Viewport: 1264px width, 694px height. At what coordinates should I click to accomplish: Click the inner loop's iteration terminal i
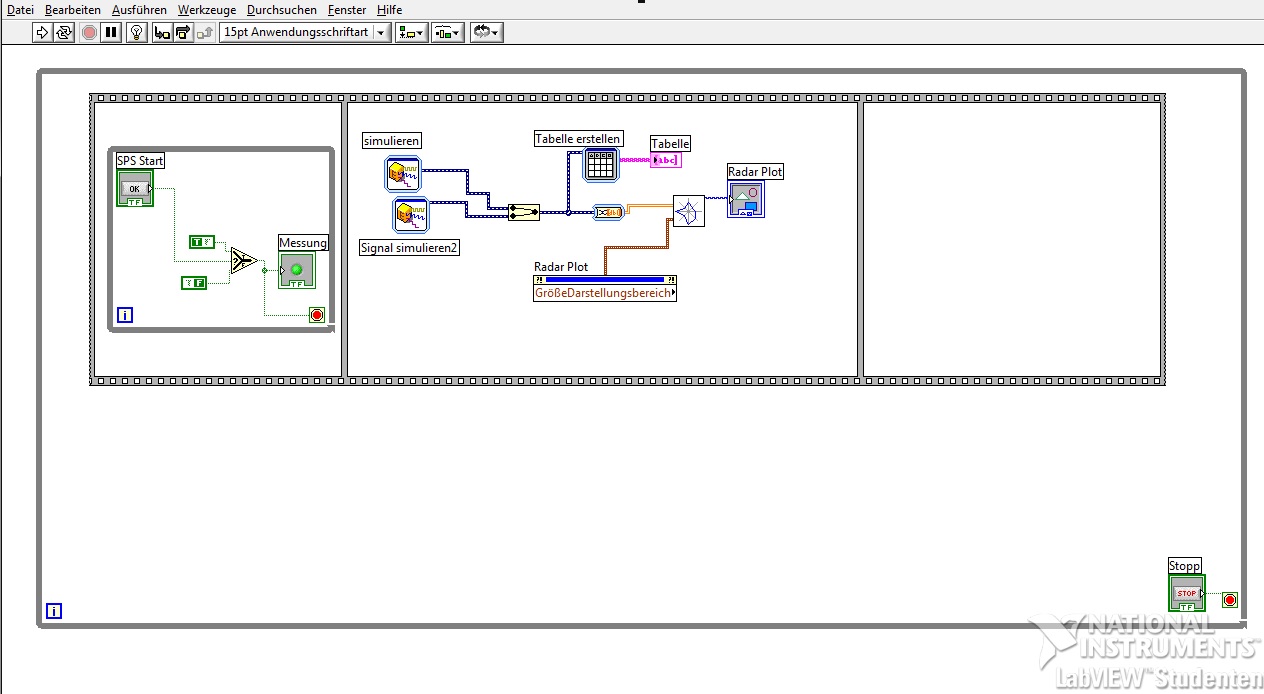tap(125, 315)
